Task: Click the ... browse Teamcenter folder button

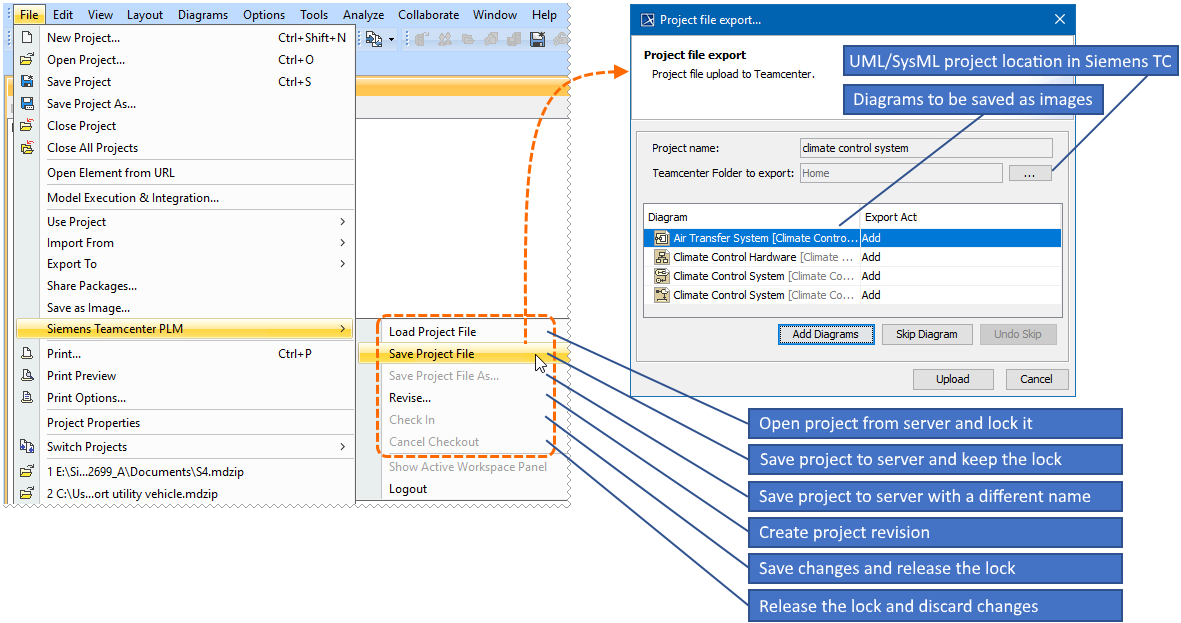Action: pos(1030,173)
